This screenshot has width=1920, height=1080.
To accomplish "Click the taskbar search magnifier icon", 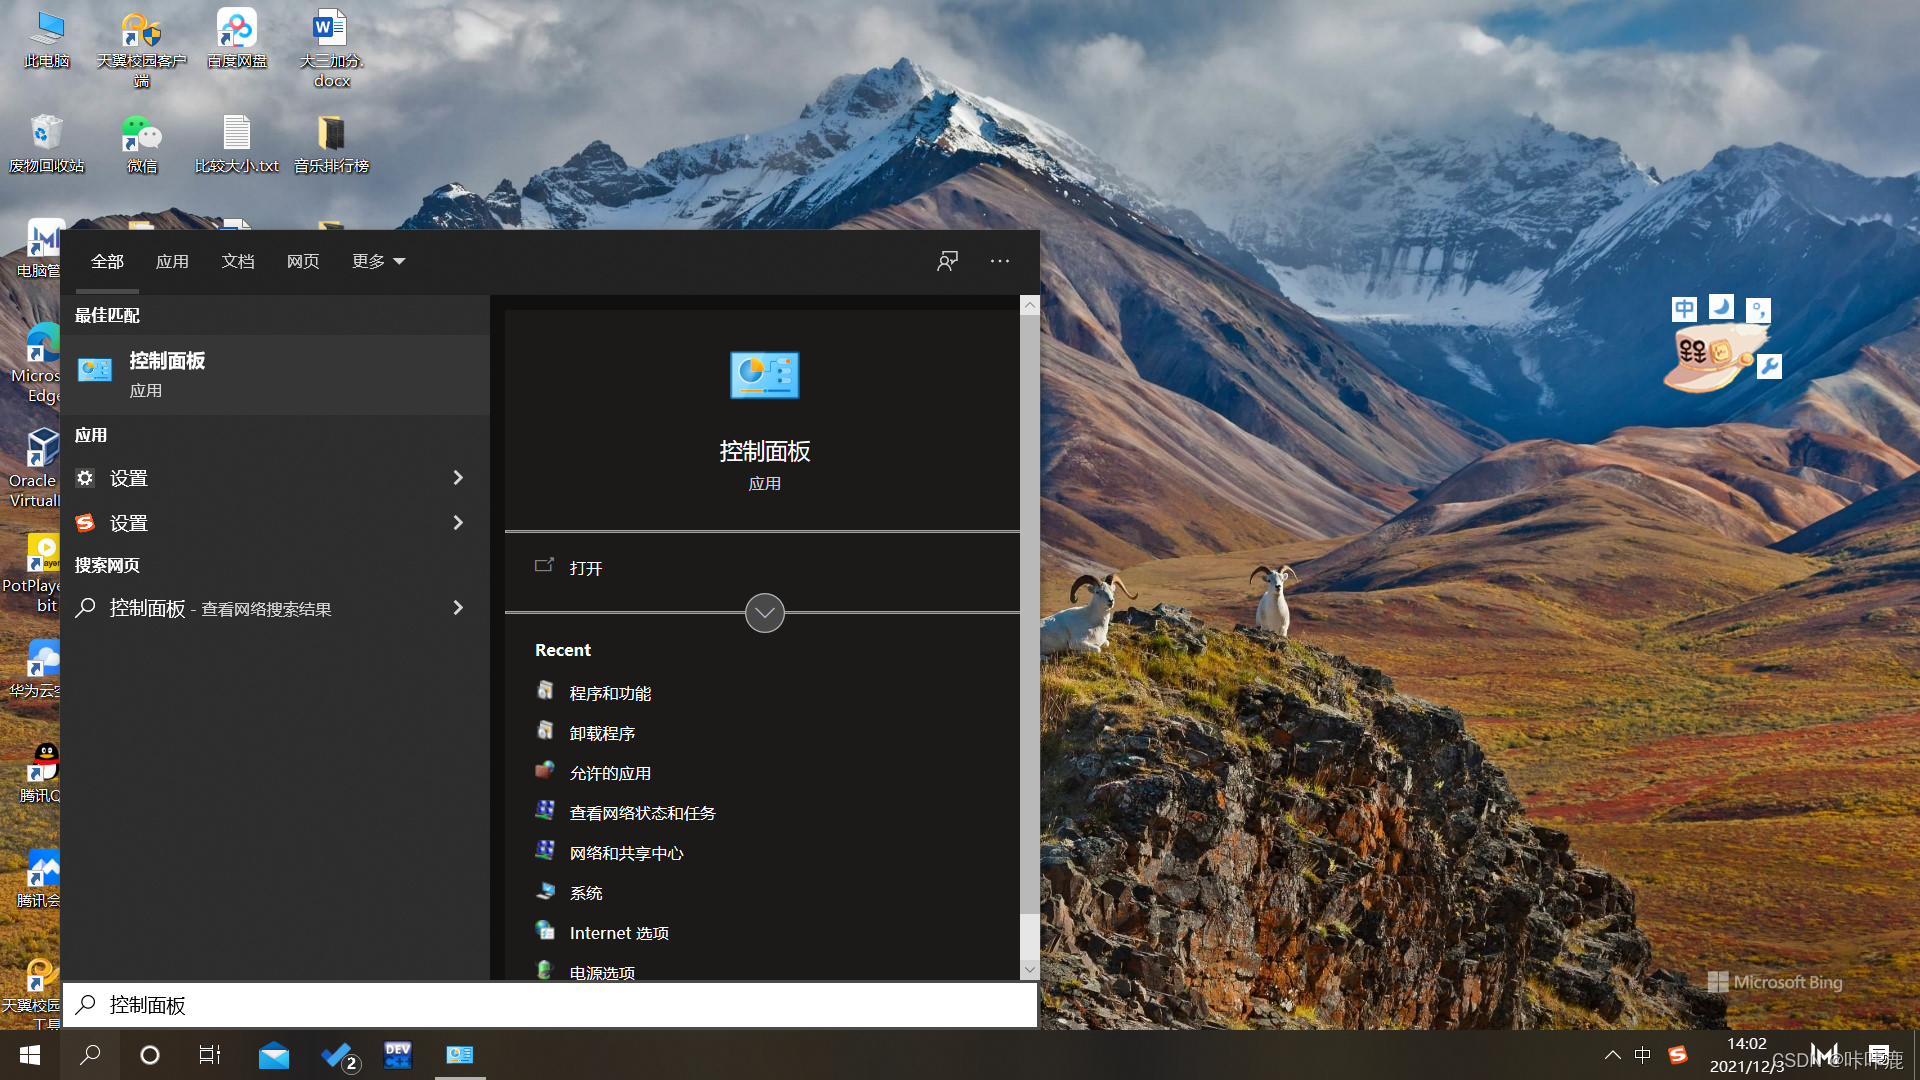I will (x=90, y=1055).
